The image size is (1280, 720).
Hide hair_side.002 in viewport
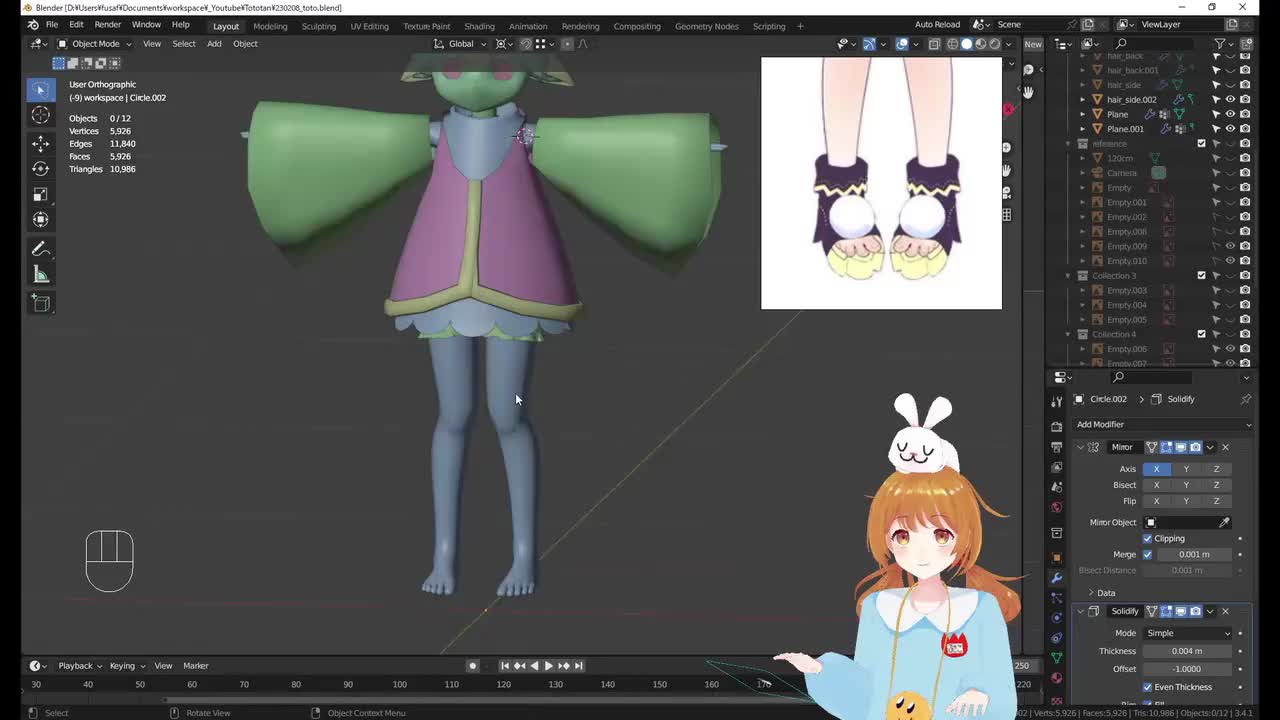pos(1230,99)
